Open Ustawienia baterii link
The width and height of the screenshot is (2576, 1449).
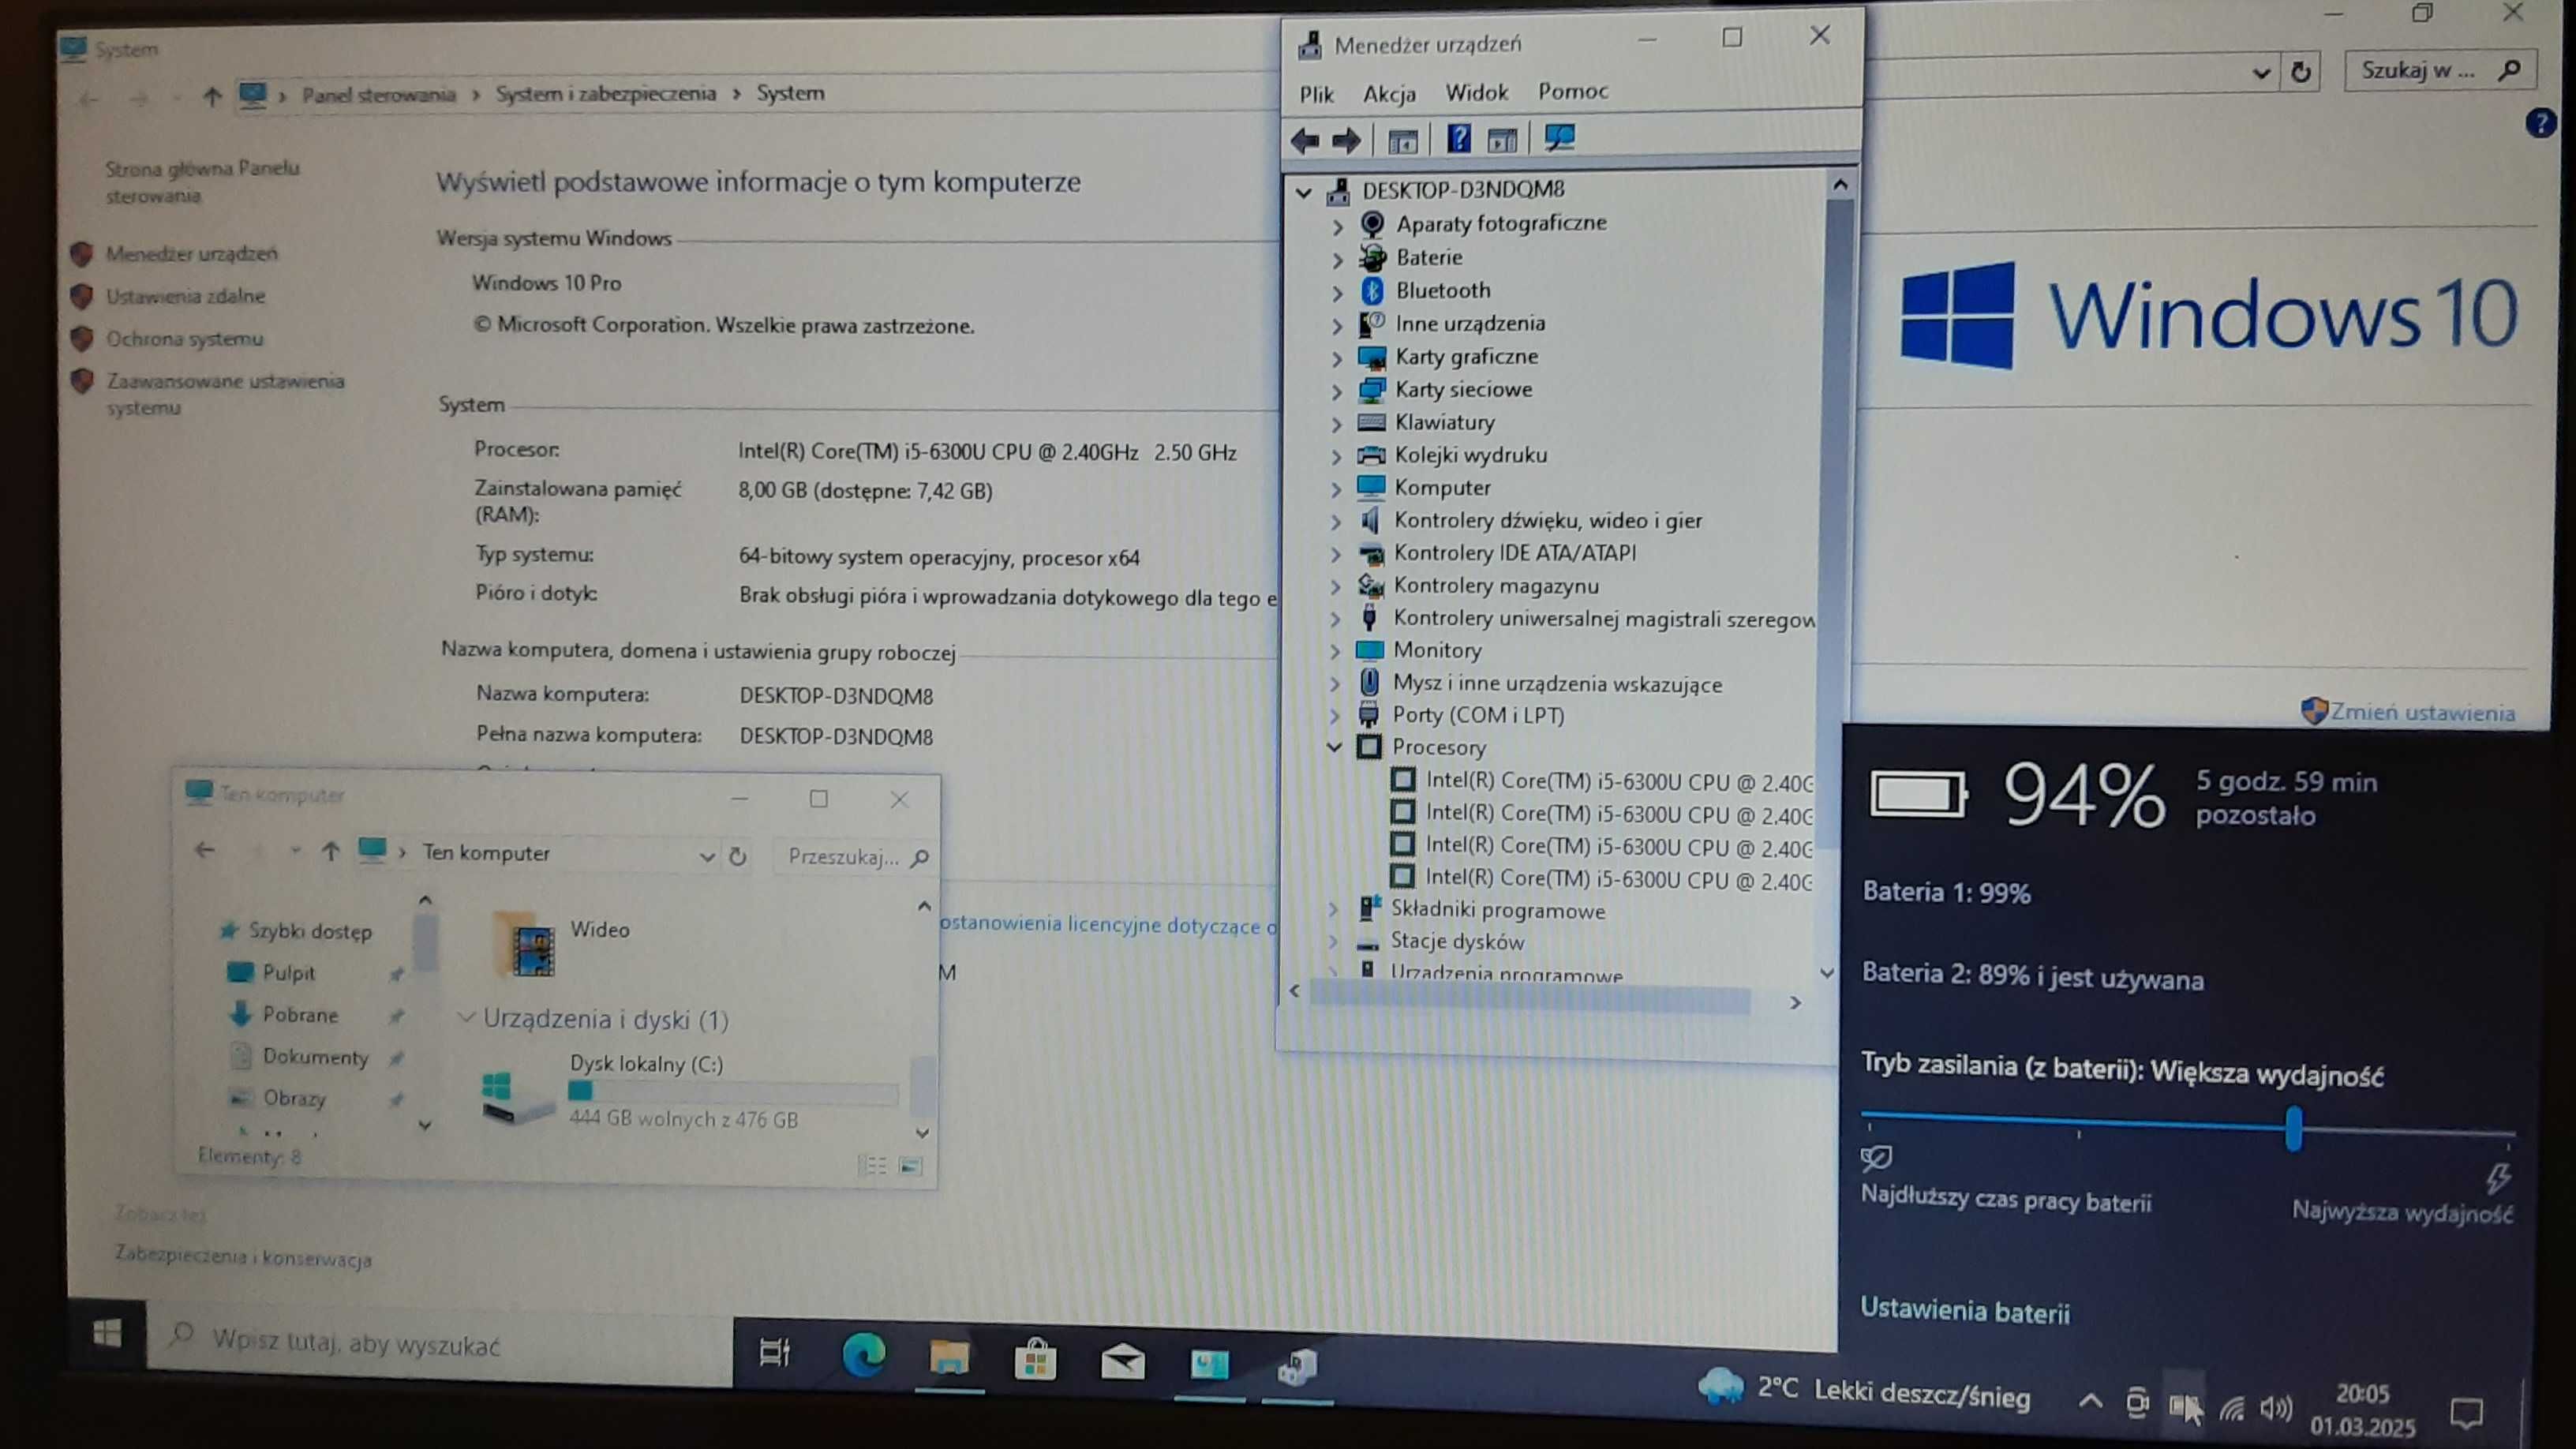tap(1964, 1311)
